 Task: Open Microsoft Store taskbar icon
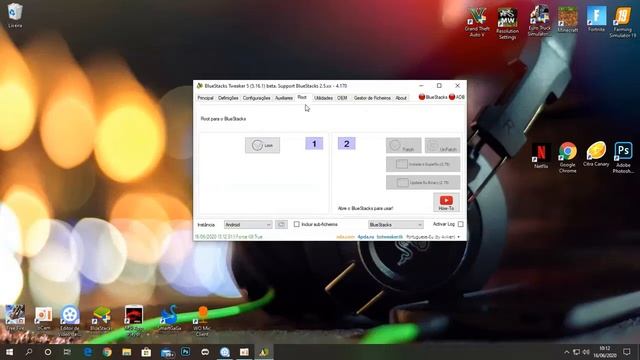[x=146, y=352]
